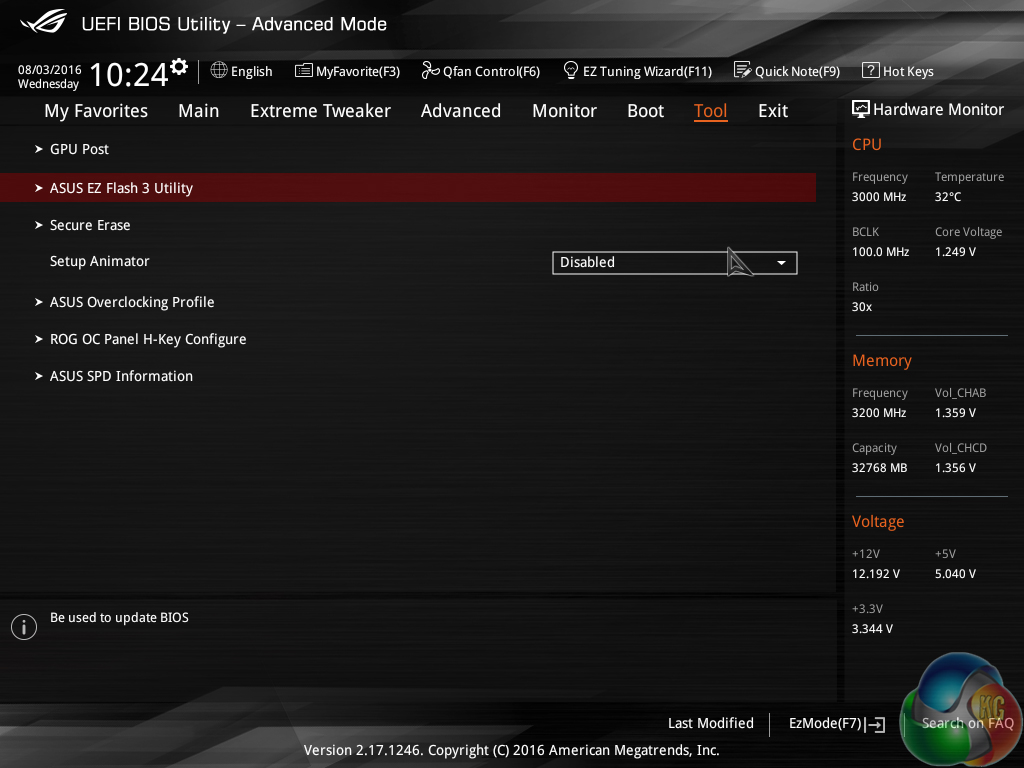Expand ROG OC Panel H-Key Configure arrow
The height and width of the screenshot is (768, 1024).
[x=39, y=340]
